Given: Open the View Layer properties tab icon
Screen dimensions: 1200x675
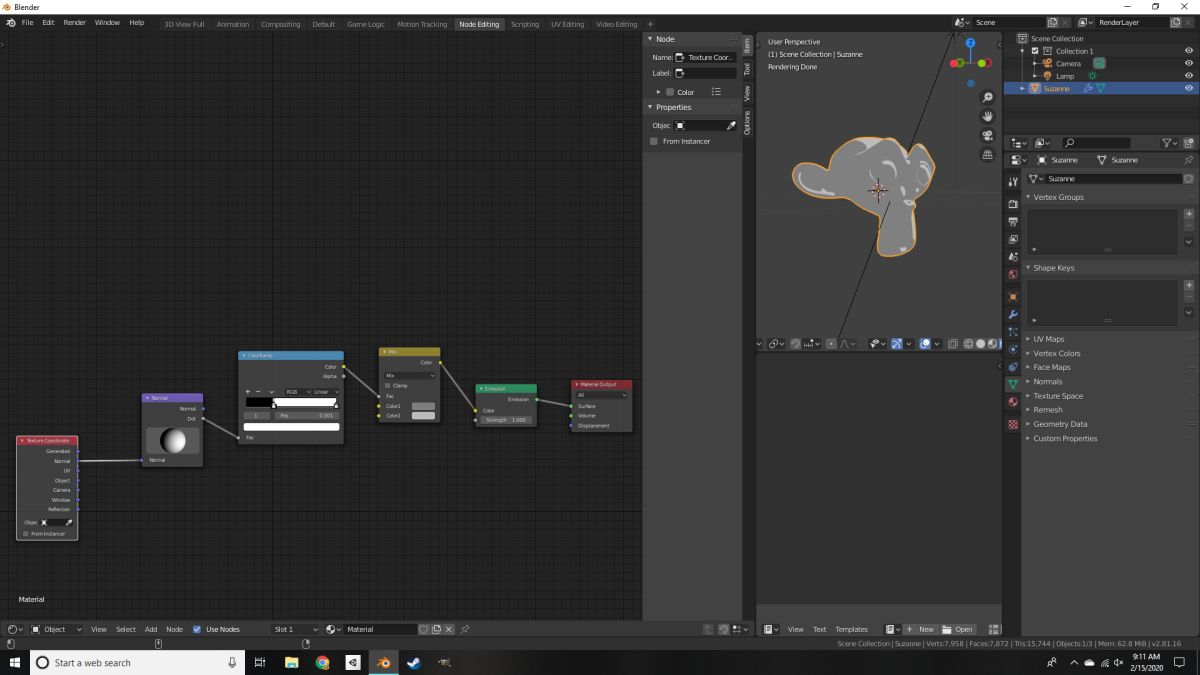Looking at the screenshot, I should click(x=1013, y=239).
